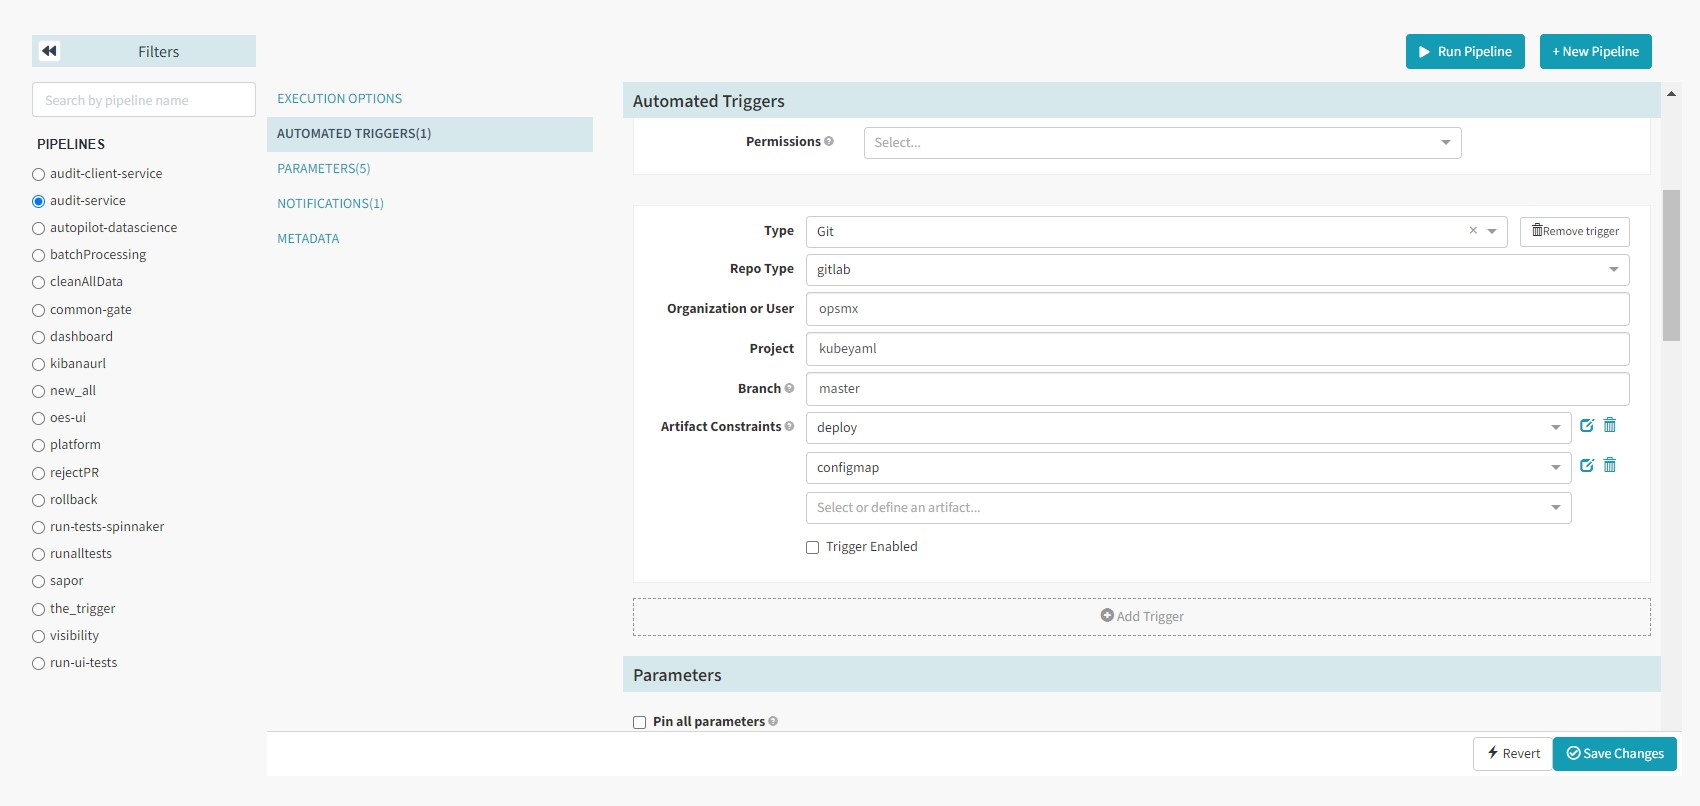This screenshot has height=806, width=1700.
Task: Clear the Git type using the X icon
Action: pos(1473,231)
